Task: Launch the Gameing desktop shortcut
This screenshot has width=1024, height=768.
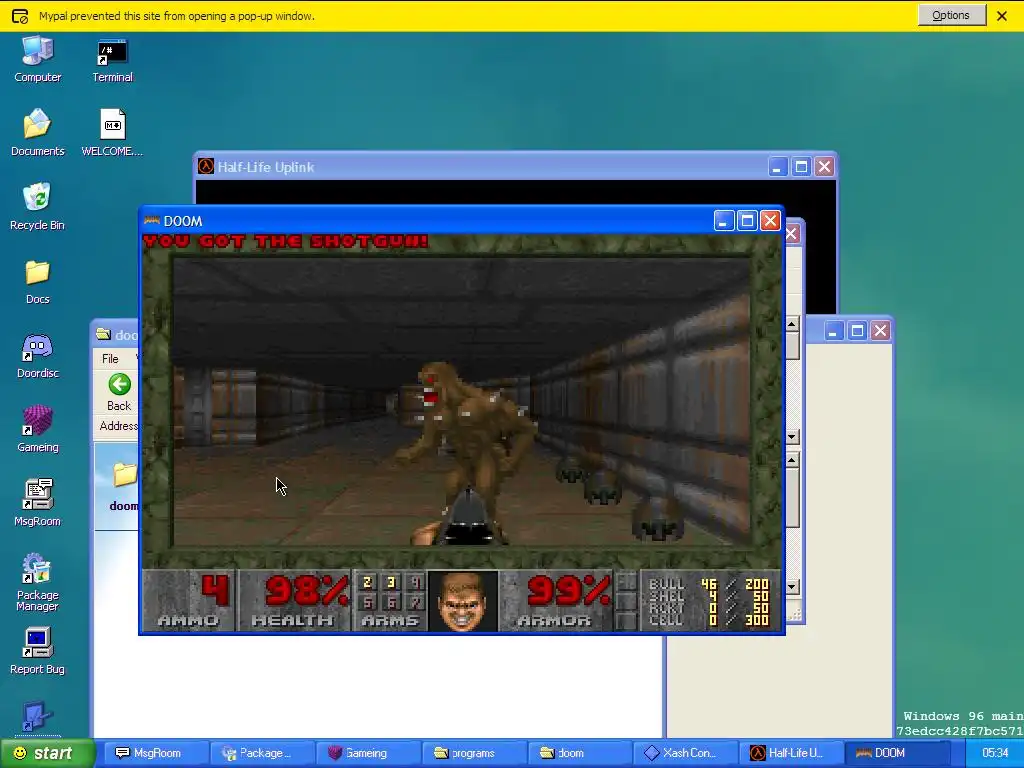Action: pyautogui.click(x=37, y=429)
